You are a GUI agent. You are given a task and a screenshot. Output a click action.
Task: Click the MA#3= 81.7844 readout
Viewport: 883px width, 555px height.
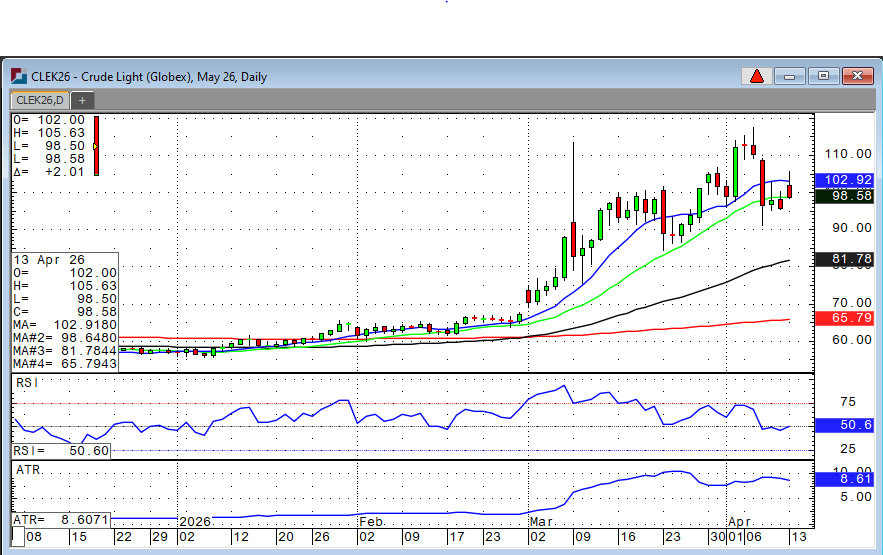[65, 351]
